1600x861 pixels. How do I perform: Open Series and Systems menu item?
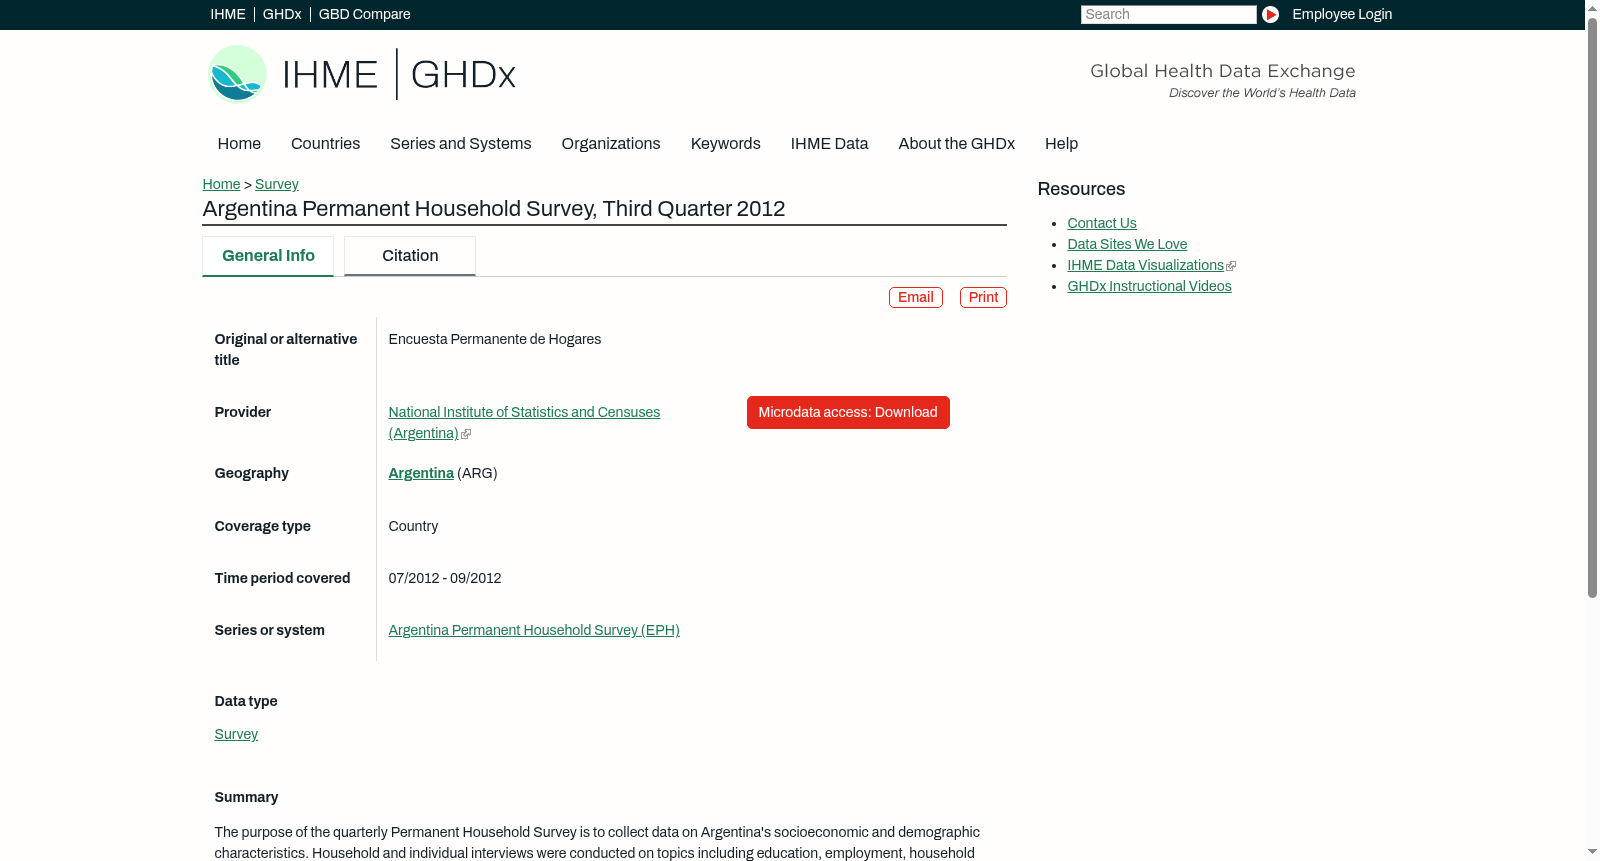[x=461, y=144]
